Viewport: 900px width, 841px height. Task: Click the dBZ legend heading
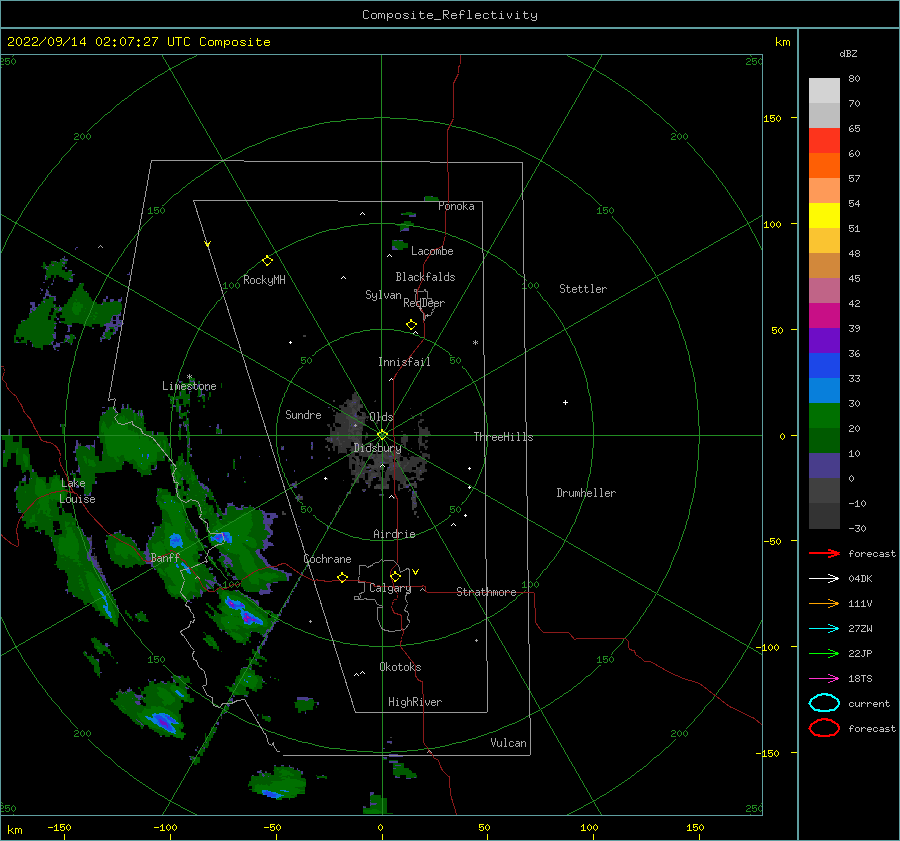[848, 53]
